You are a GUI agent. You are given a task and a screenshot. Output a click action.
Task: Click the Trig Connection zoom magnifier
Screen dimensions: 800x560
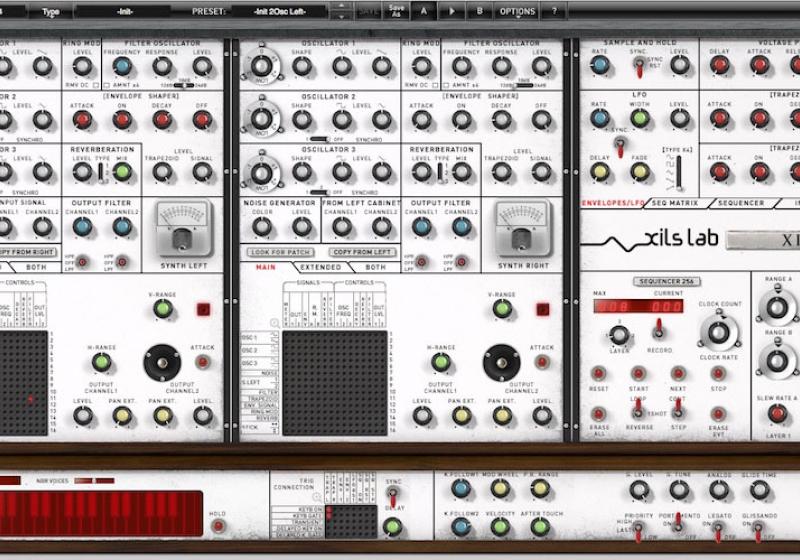(x=317, y=496)
